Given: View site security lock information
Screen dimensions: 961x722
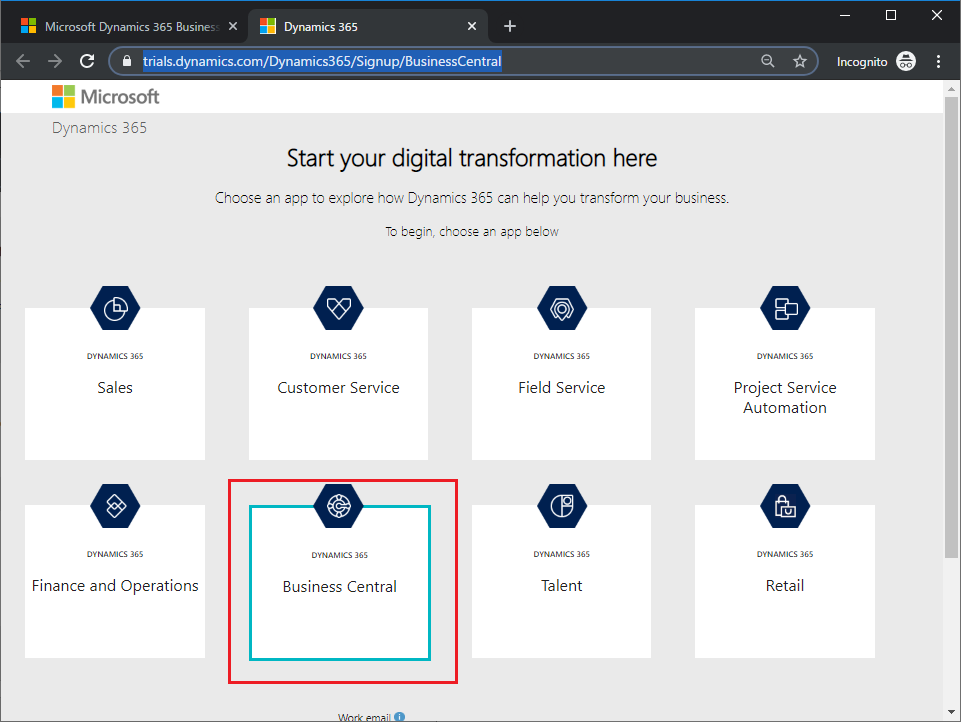Looking at the screenshot, I should click(x=127, y=61).
